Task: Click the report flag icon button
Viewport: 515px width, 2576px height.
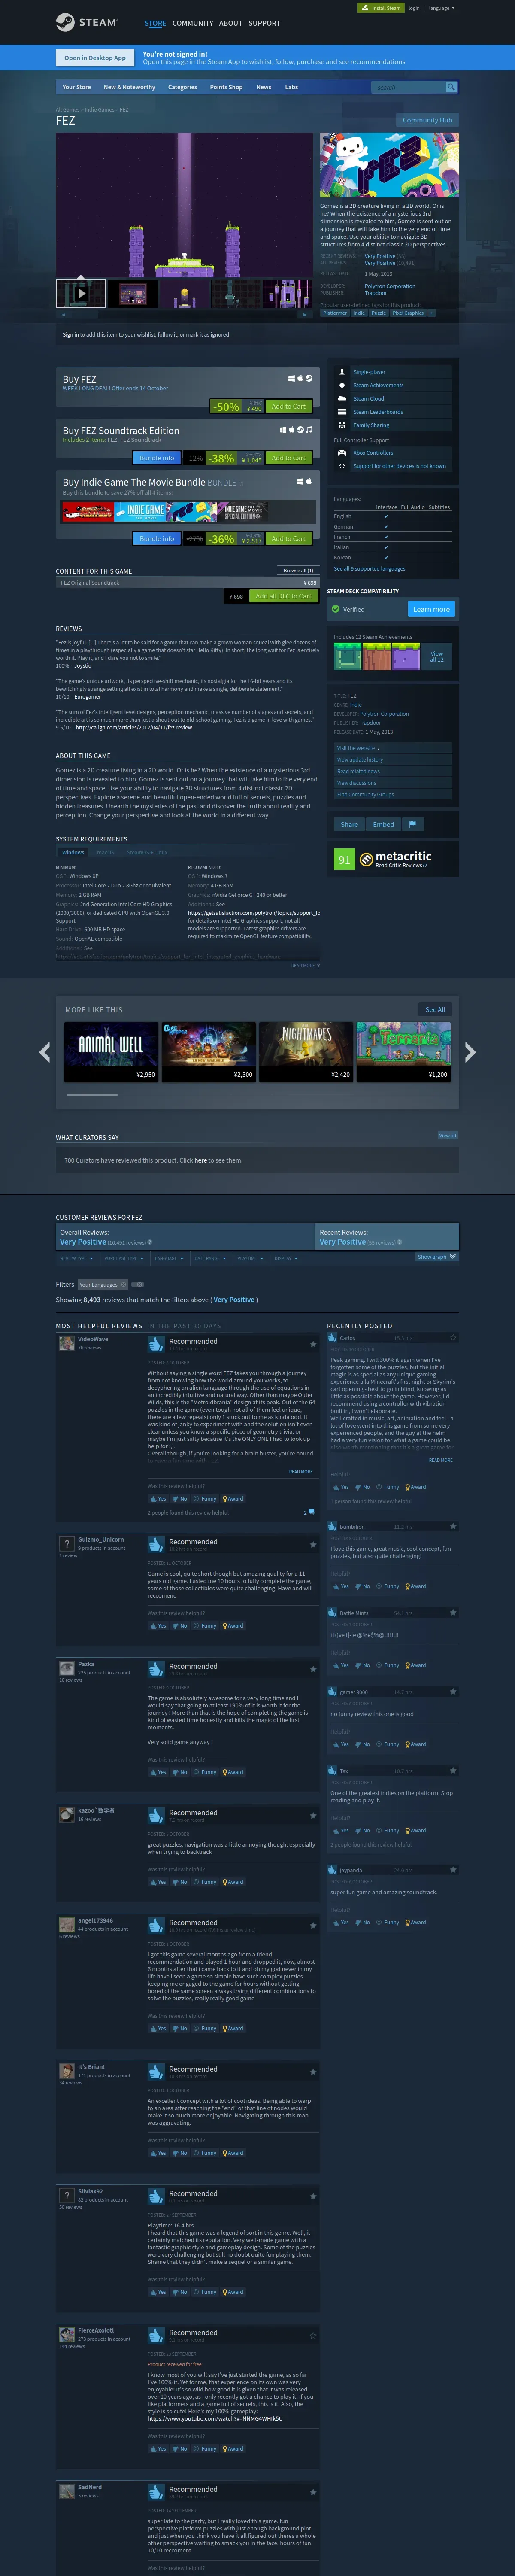Action: coord(412,825)
